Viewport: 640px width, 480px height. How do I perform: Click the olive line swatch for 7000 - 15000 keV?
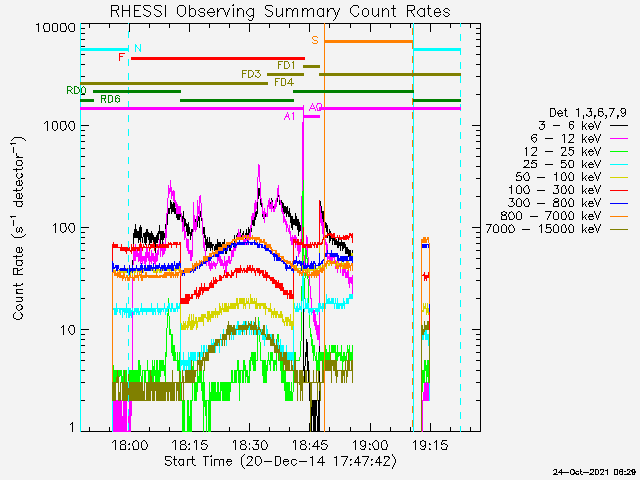click(x=619, y=229)
